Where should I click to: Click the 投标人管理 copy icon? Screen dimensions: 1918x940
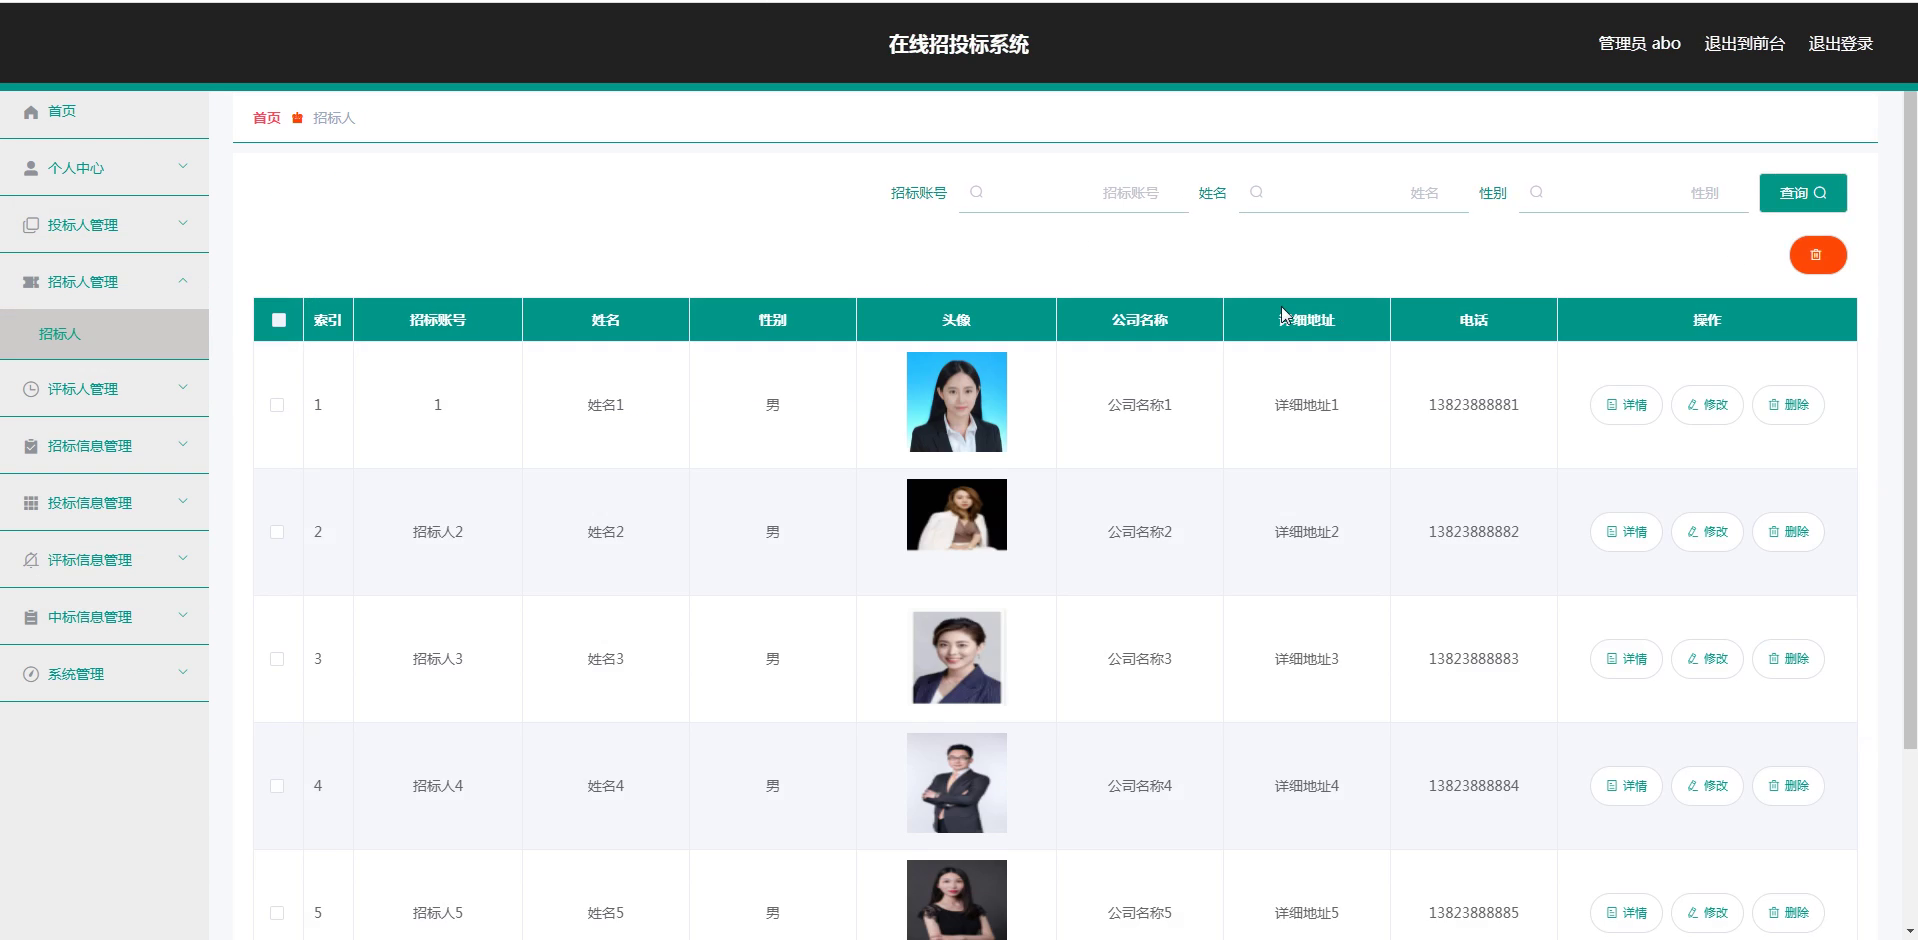[31, 225]
